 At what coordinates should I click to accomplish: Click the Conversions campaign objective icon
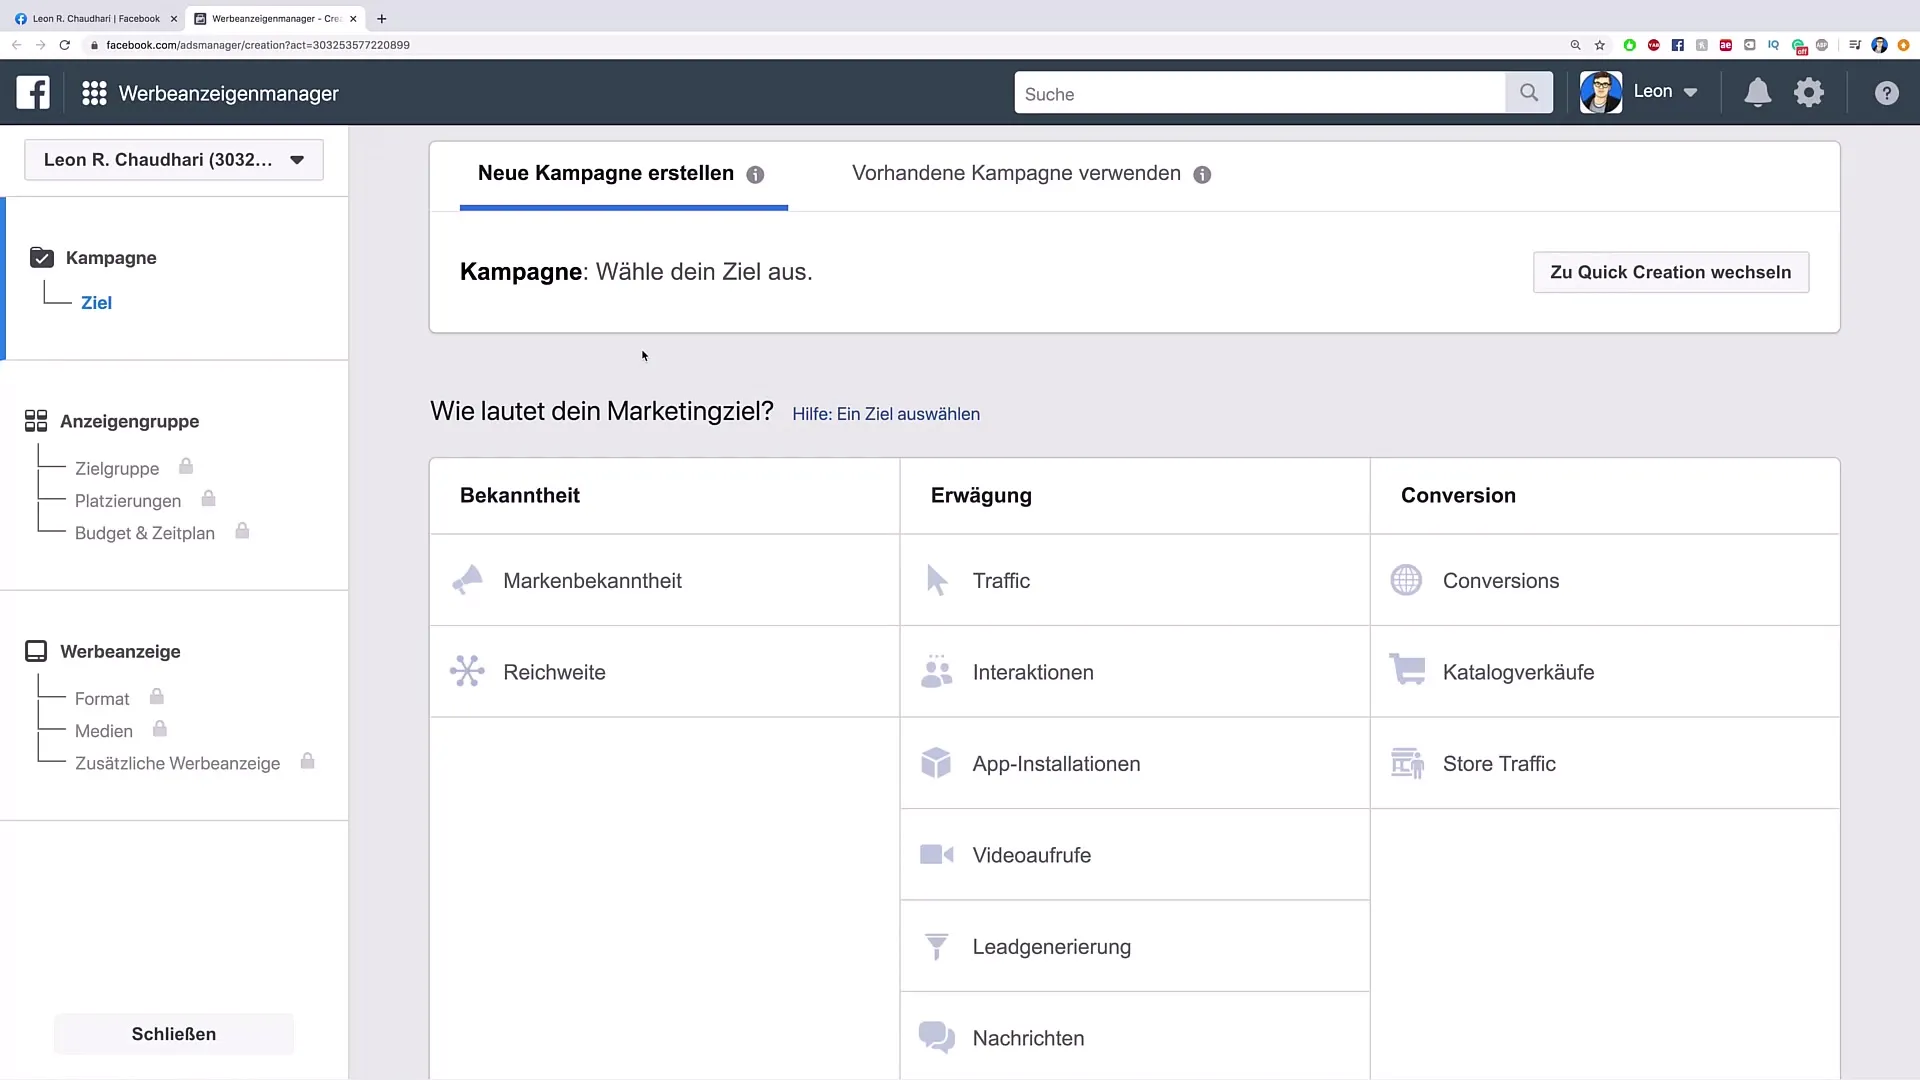[x=1406, y=580]
